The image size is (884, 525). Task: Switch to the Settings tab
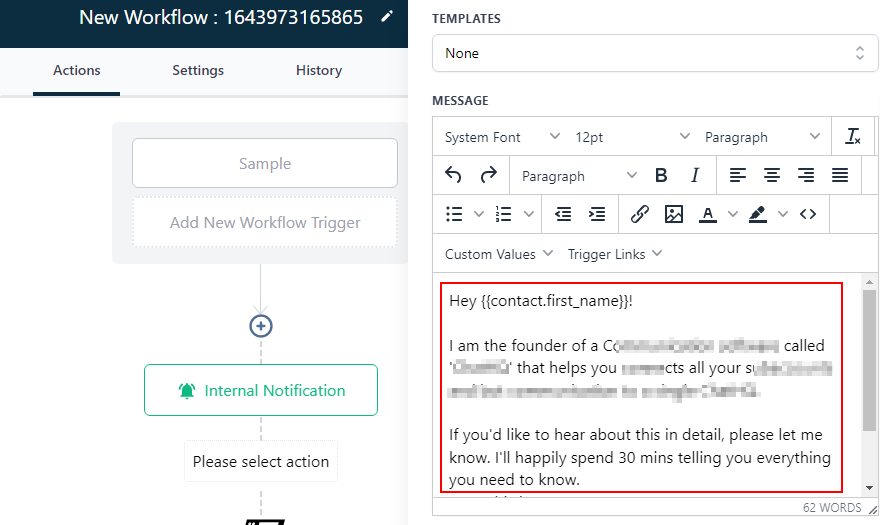click(x=198, y=70)
